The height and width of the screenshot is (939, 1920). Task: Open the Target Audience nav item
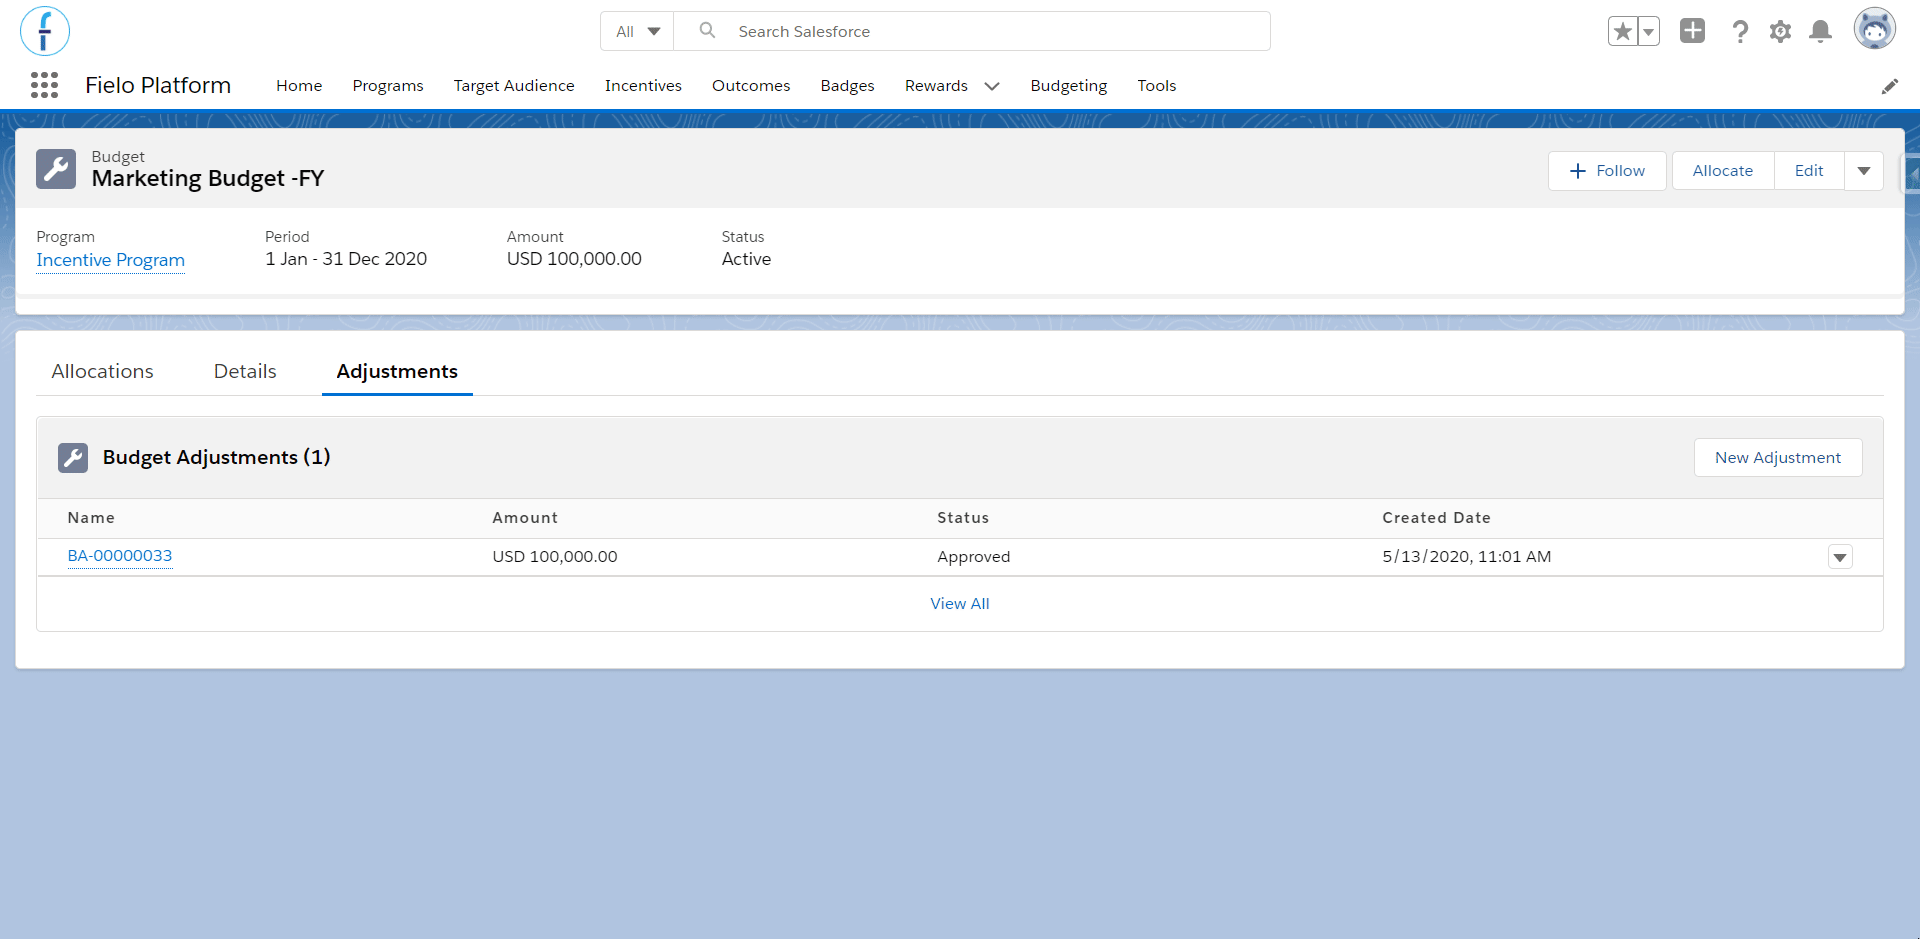click(514, 86)
